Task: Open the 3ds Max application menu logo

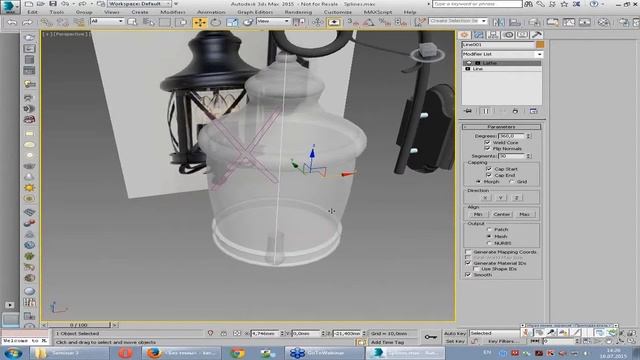Action: (x=9, y=6)
